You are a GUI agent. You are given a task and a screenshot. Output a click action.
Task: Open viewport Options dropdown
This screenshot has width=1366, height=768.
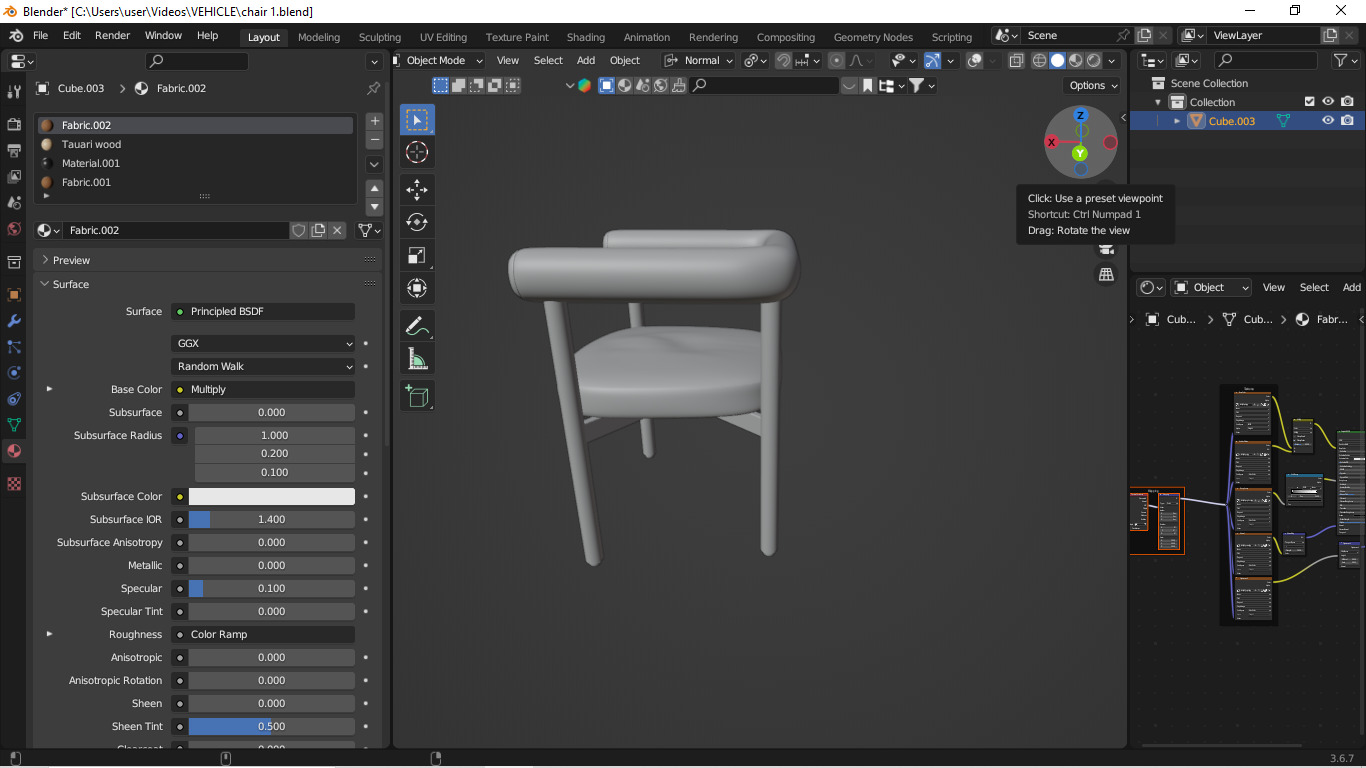click(x=1091, y=85)
